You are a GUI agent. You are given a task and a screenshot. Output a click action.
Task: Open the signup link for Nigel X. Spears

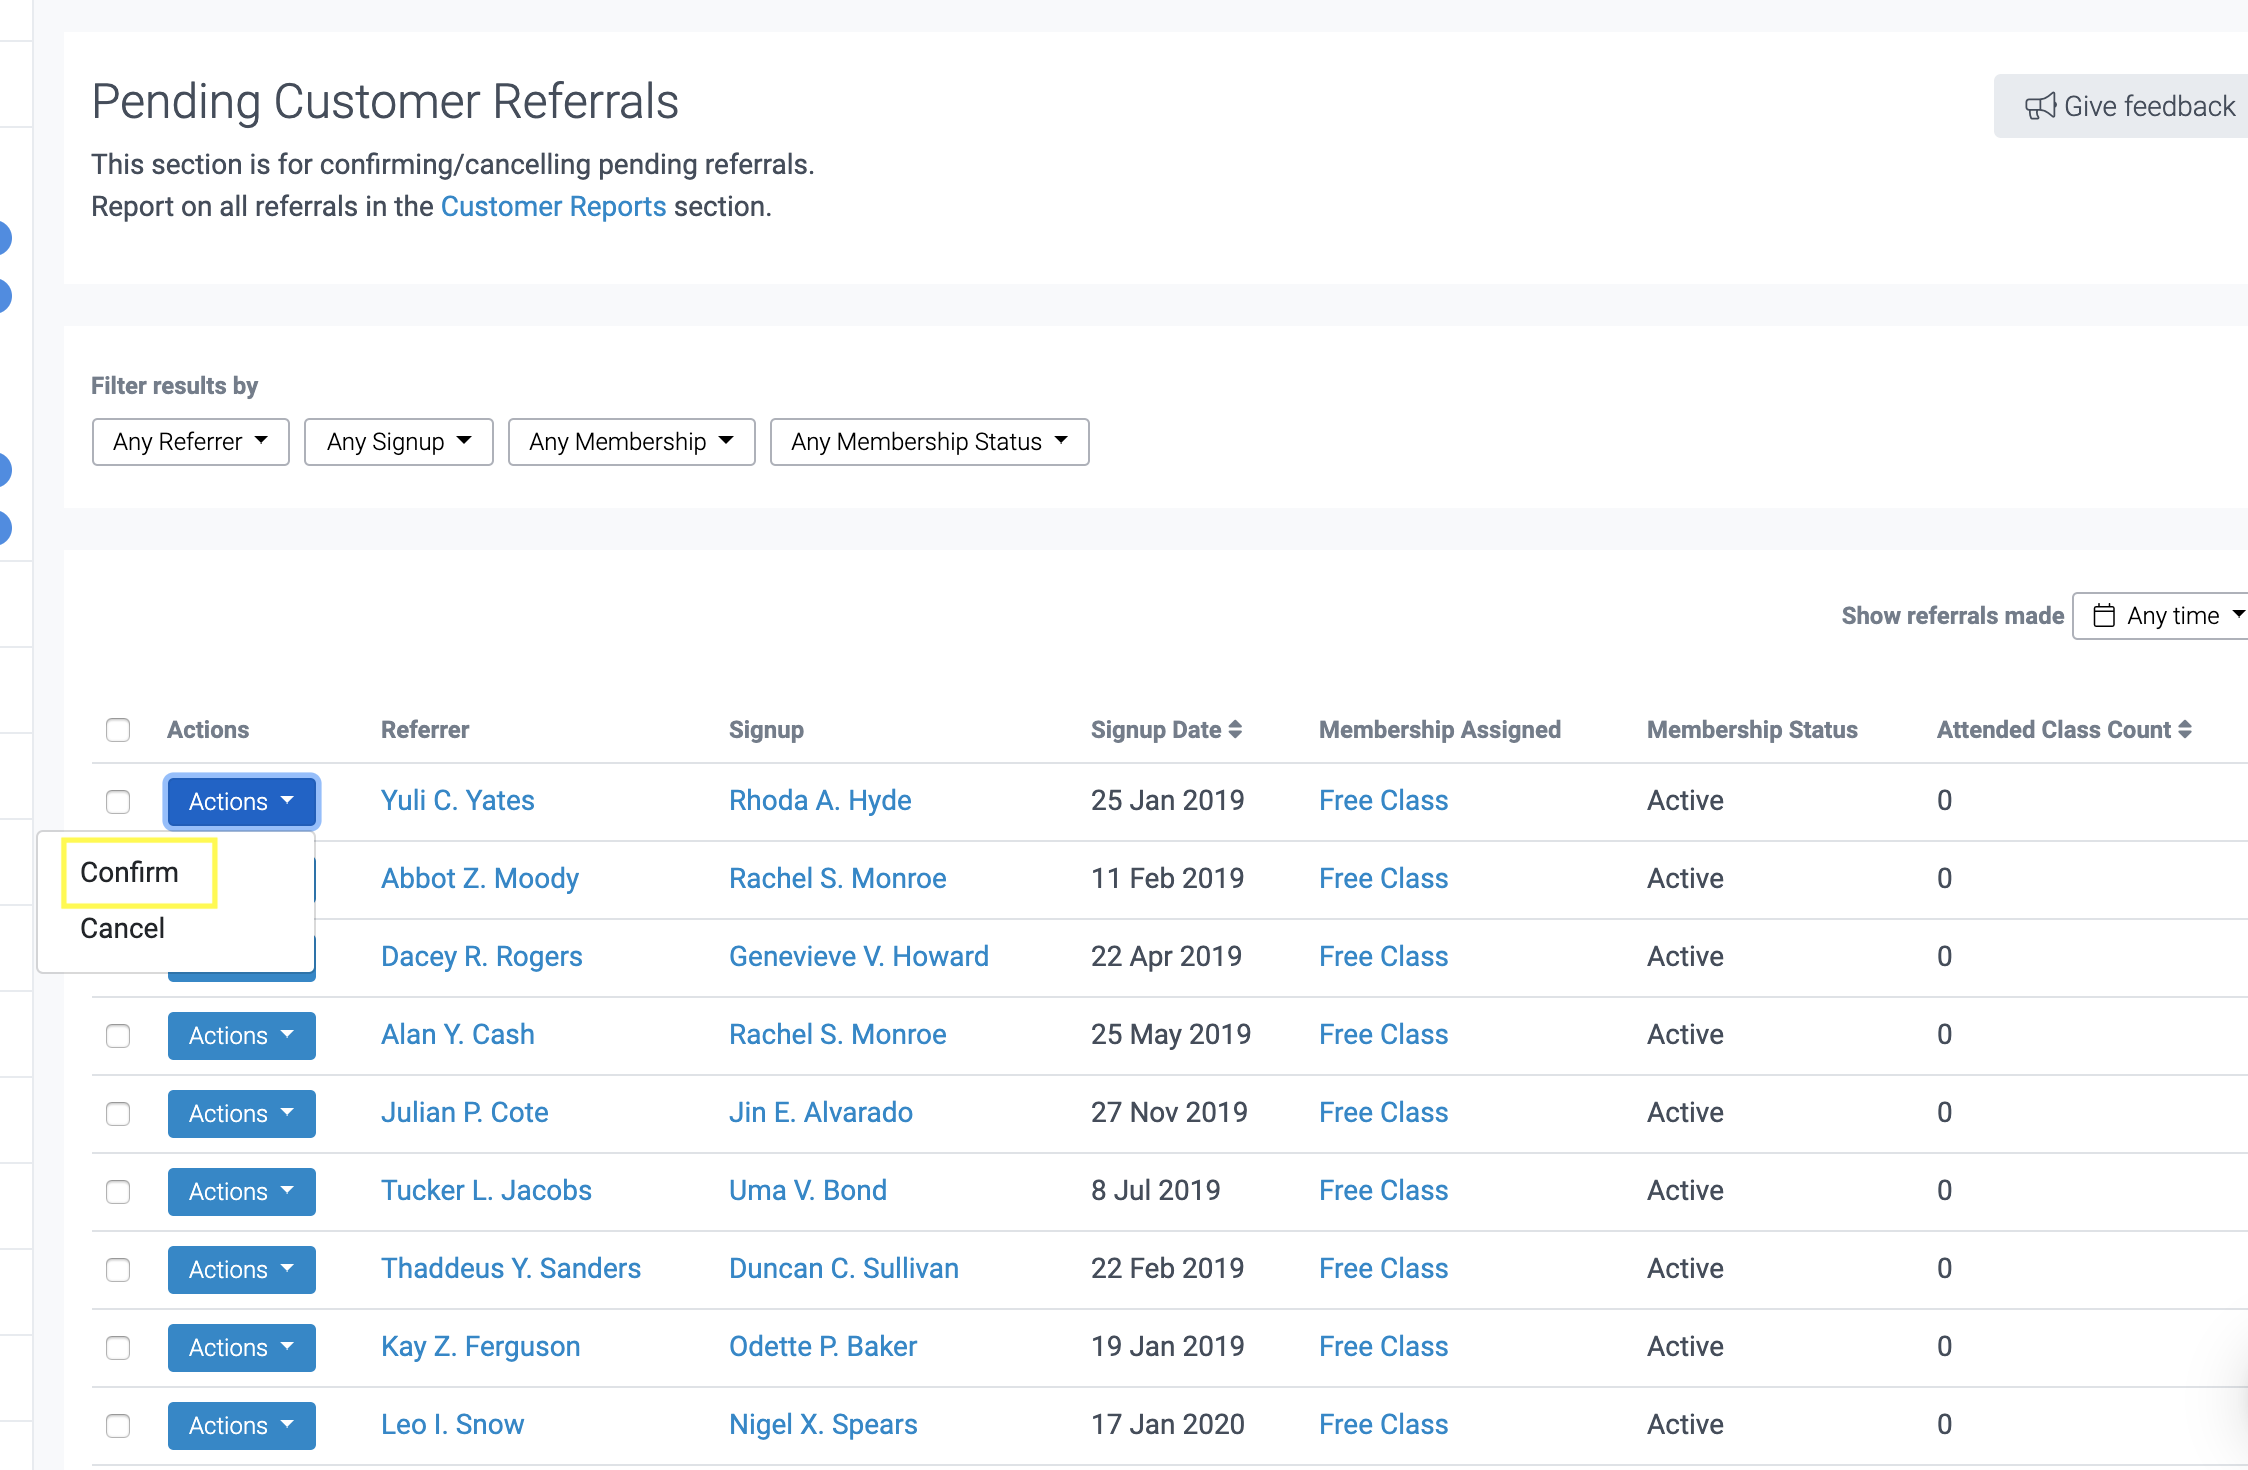point(822,1424)
